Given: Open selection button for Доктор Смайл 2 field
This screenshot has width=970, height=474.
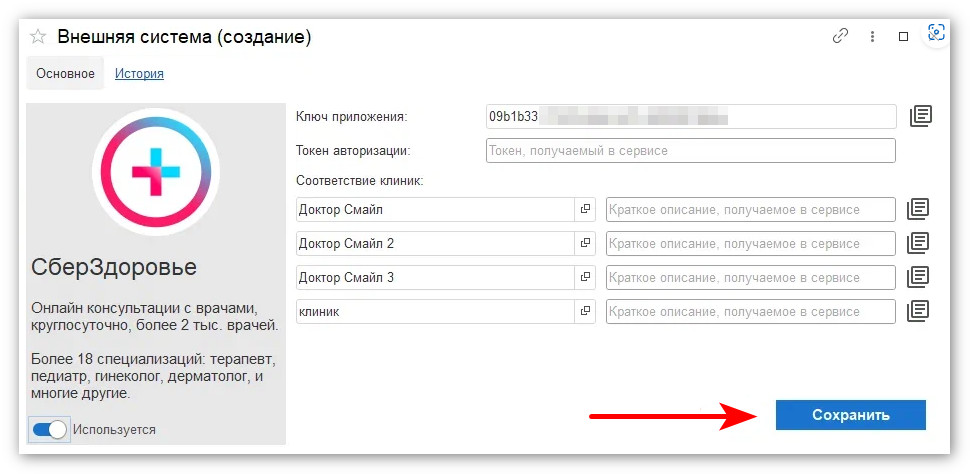Looking at the screenshot, I should 585,244.
